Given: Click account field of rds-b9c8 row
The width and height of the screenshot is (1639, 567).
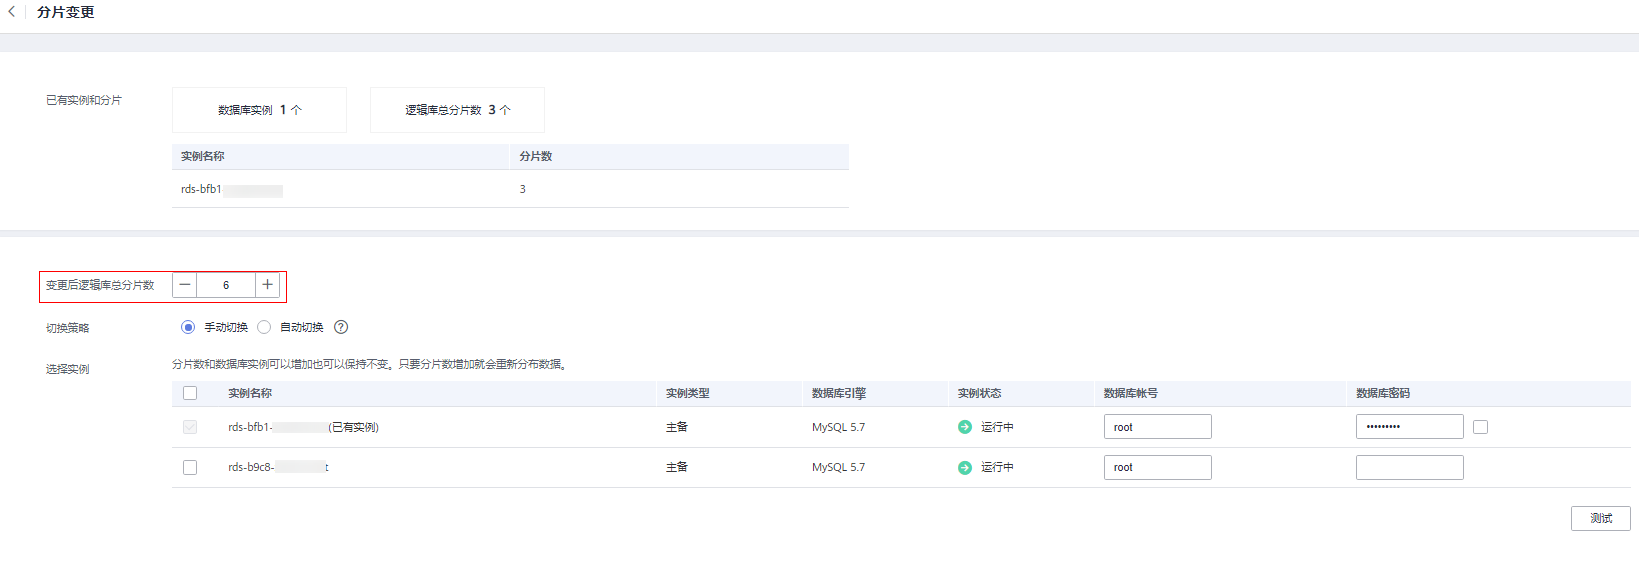Looking at the screenshot, I should (1157, 467).
